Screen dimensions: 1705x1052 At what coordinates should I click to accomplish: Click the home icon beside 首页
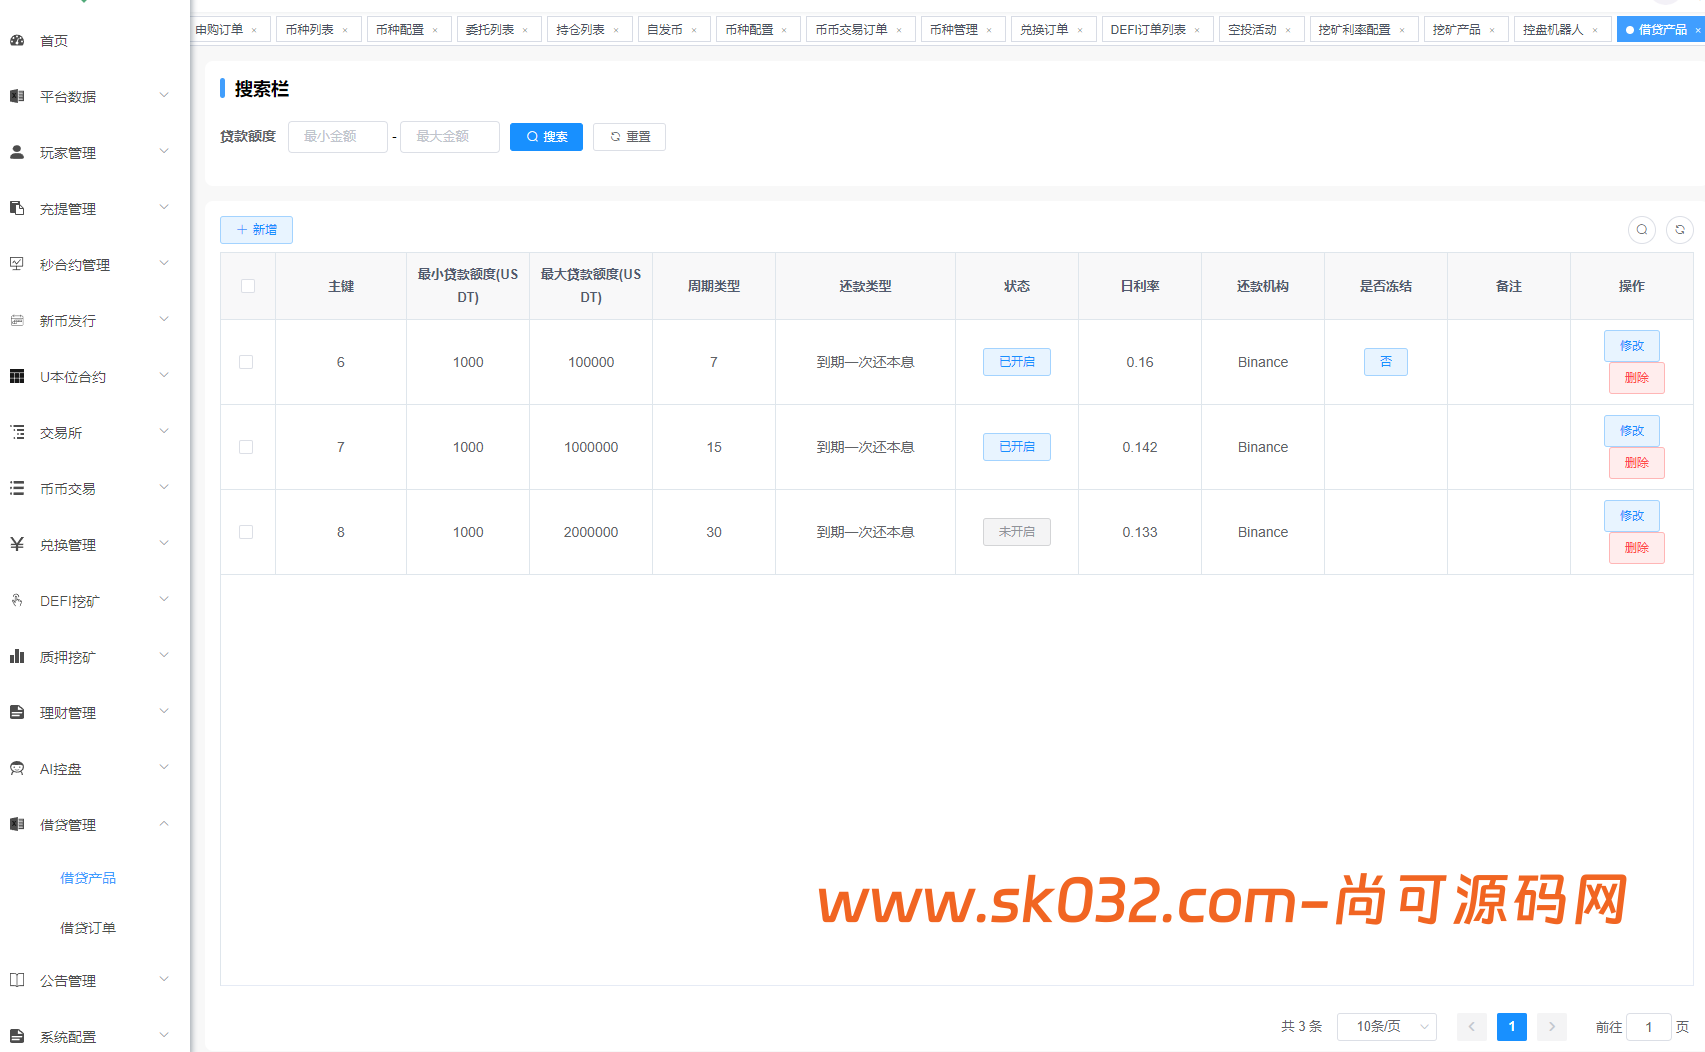pyautogui.click(x=17, y=41)
